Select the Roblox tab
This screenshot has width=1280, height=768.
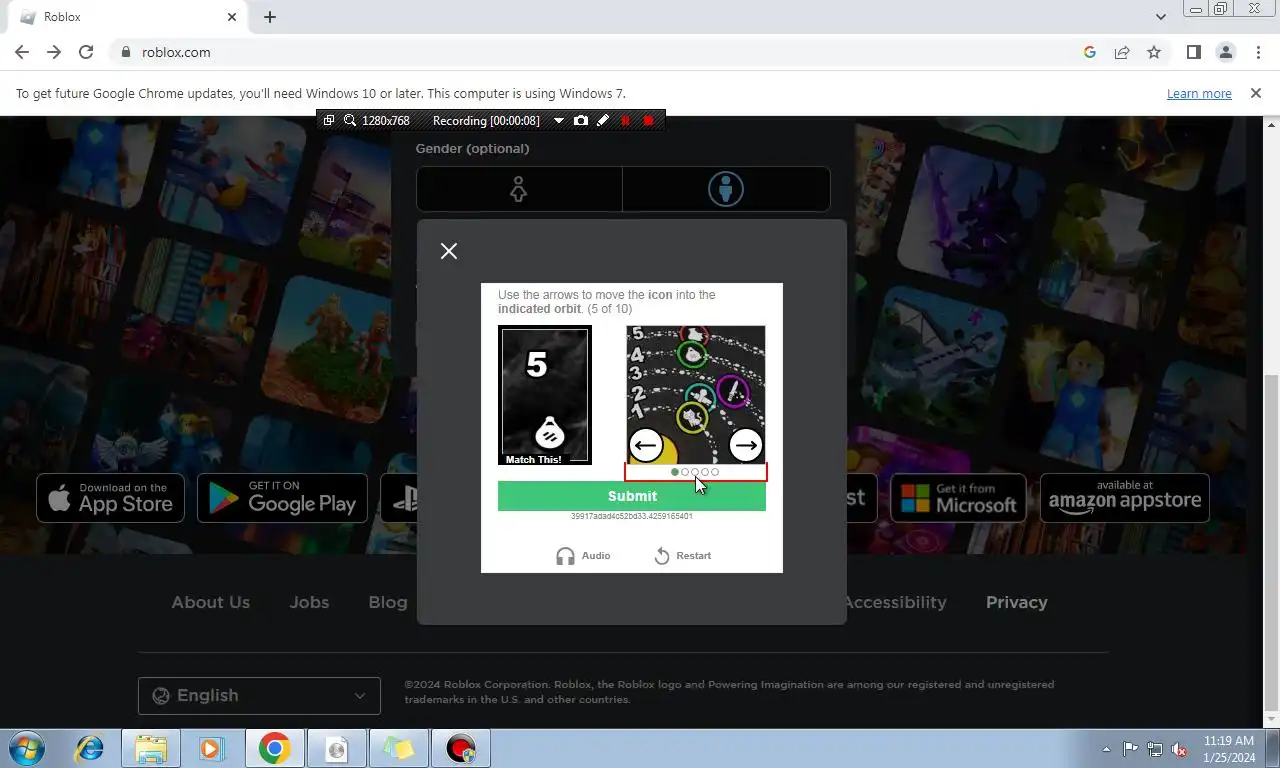[128, 17]
